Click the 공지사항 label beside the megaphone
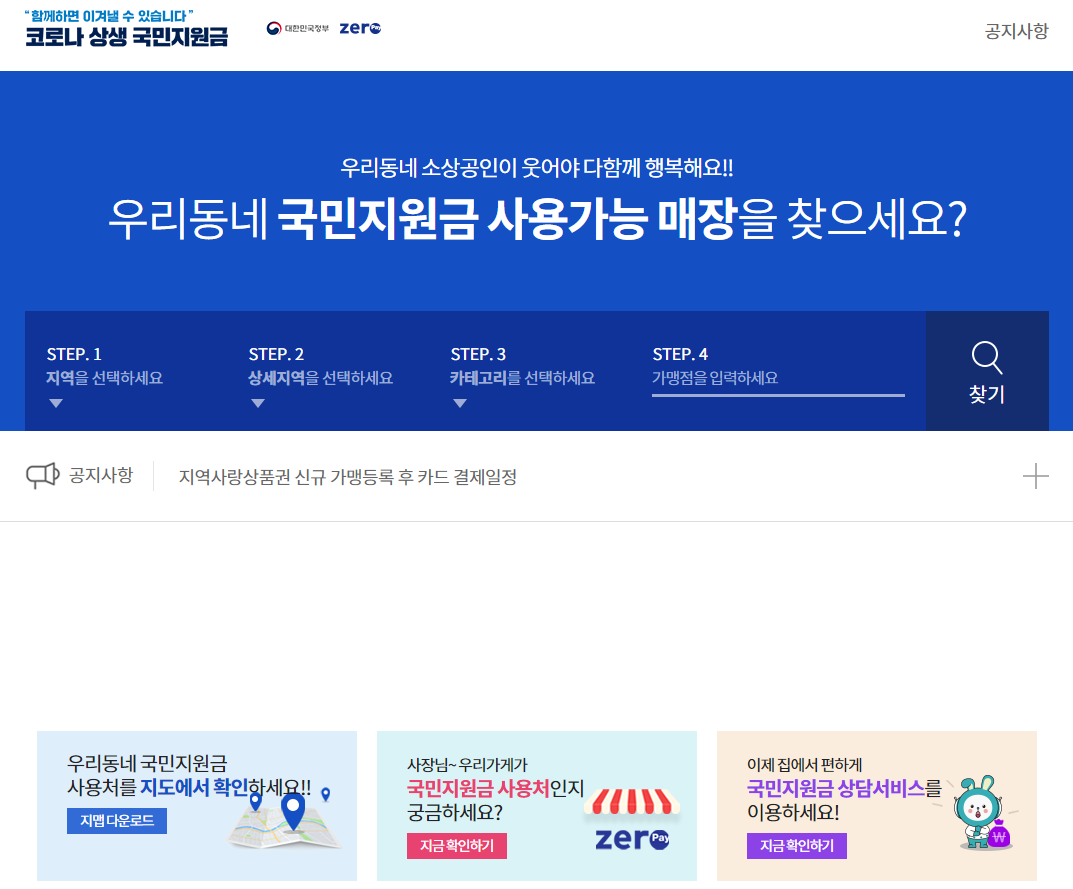 (101, 475)
